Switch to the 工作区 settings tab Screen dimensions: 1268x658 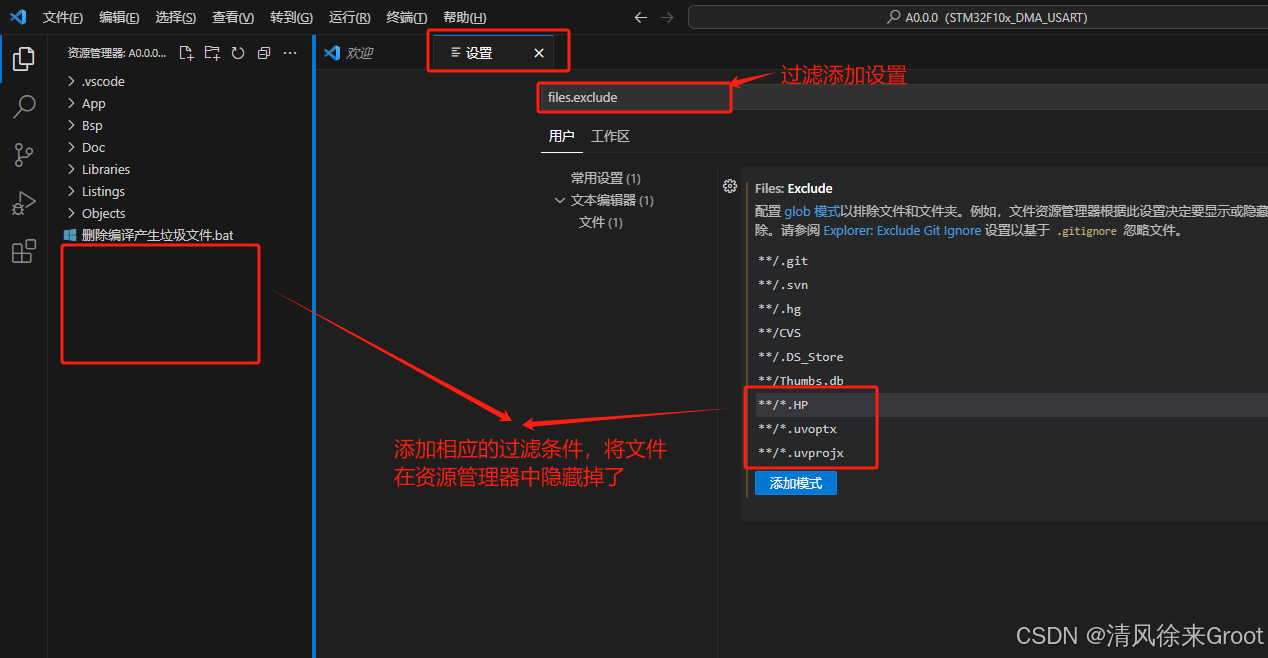[x=610, y=135]
